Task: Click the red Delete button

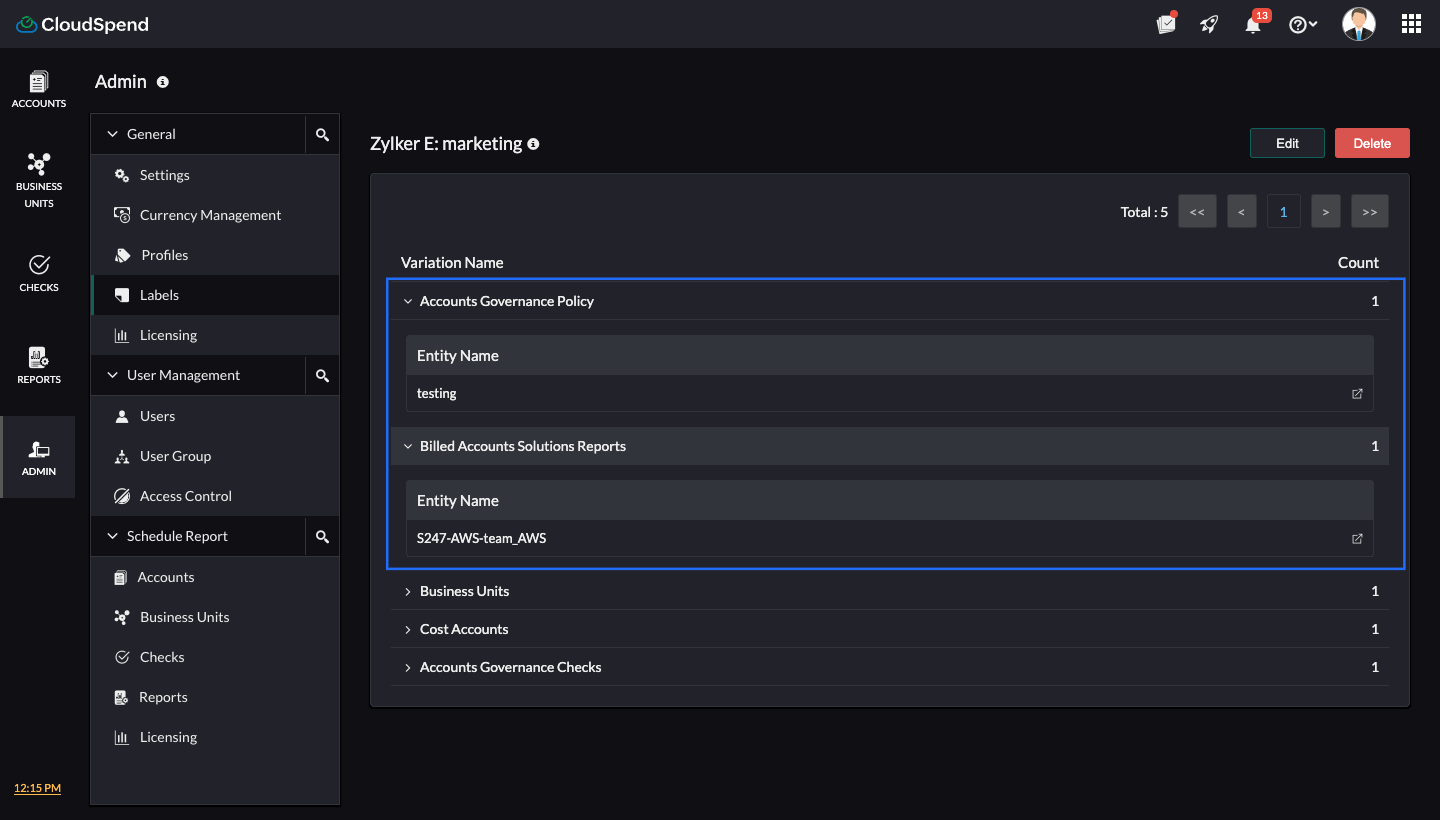Action: click(x=1372, y=143)
